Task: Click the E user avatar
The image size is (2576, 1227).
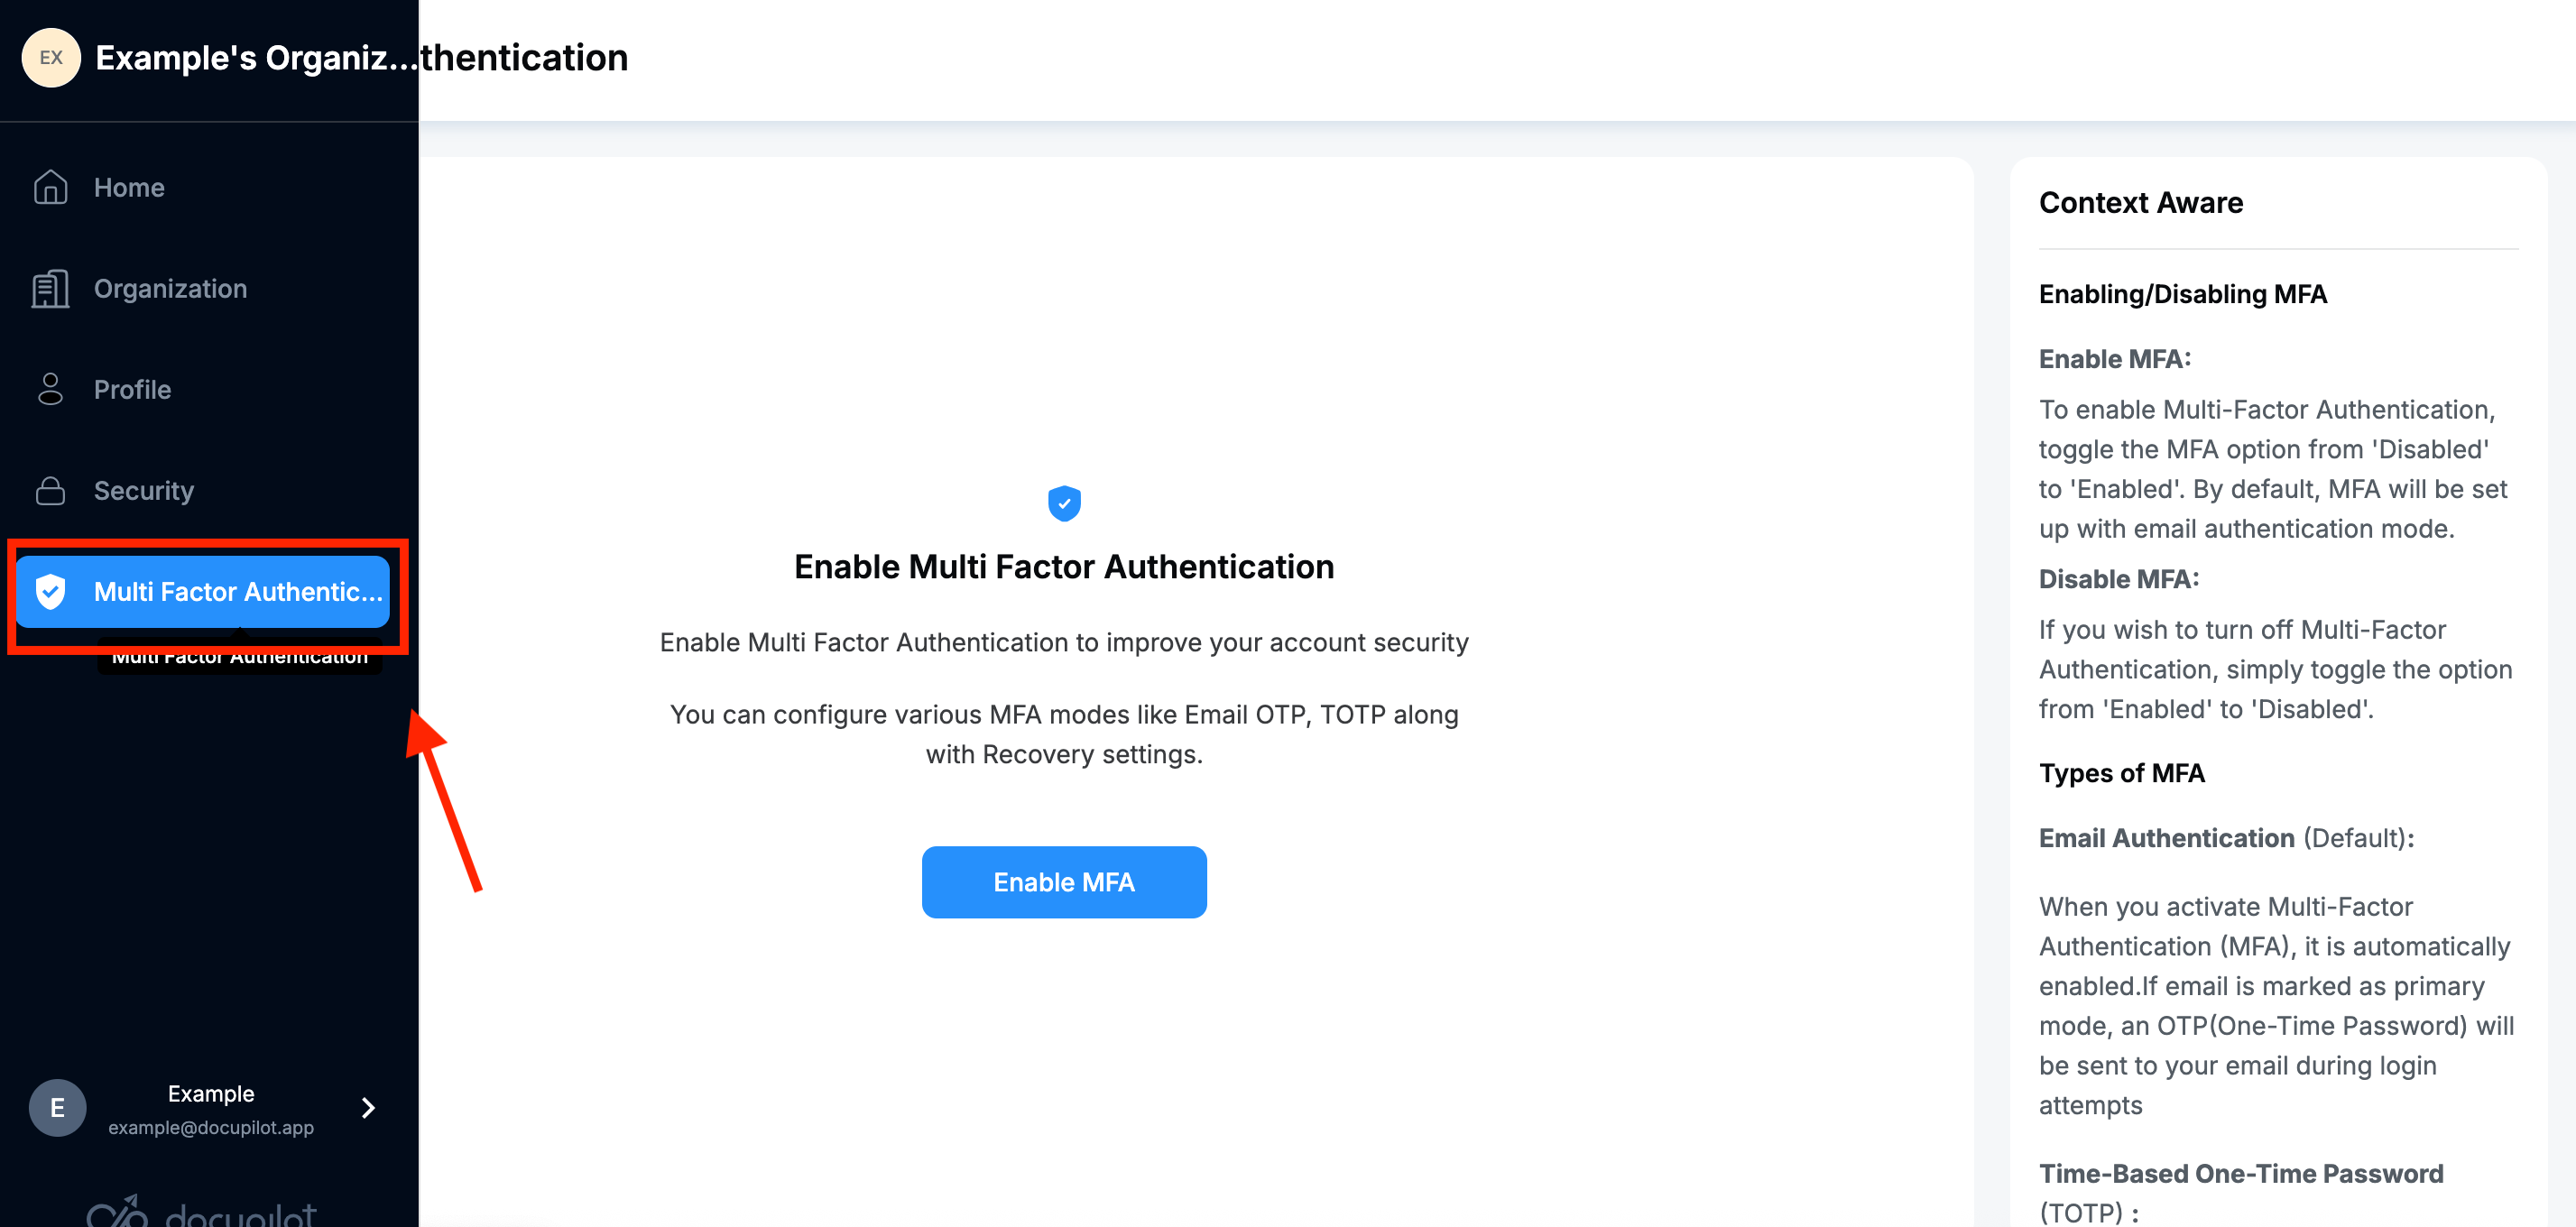Action: [57, 1107]
